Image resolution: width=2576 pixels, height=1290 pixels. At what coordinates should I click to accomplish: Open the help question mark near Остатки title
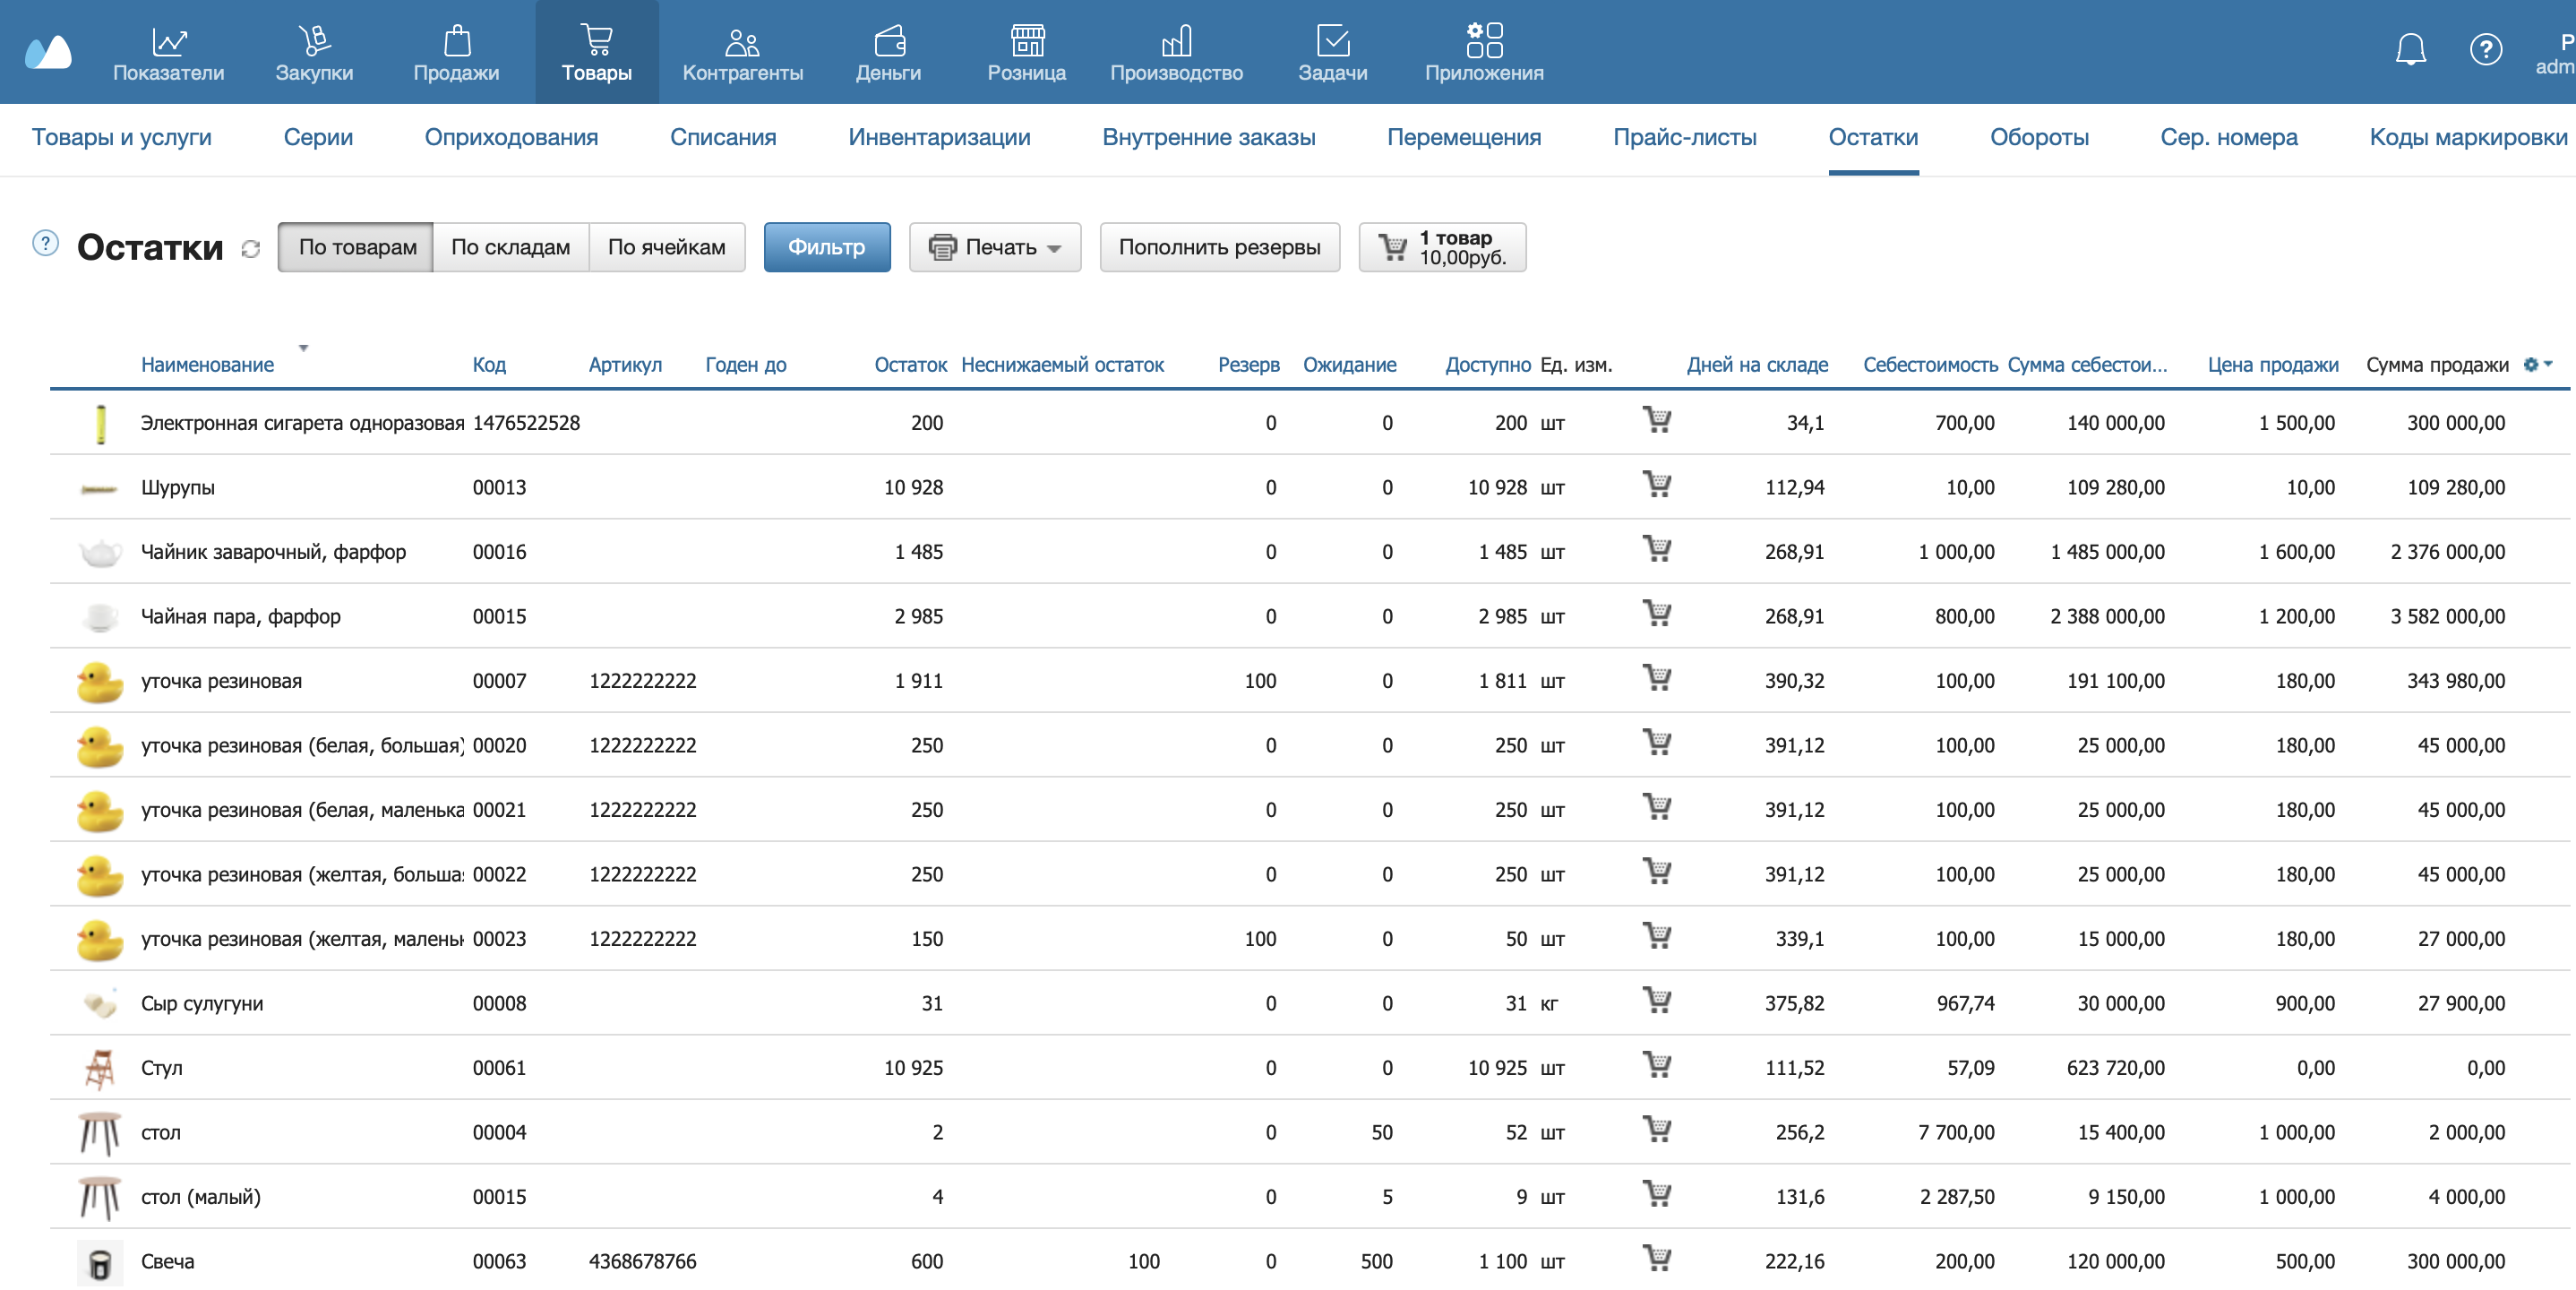46,243
